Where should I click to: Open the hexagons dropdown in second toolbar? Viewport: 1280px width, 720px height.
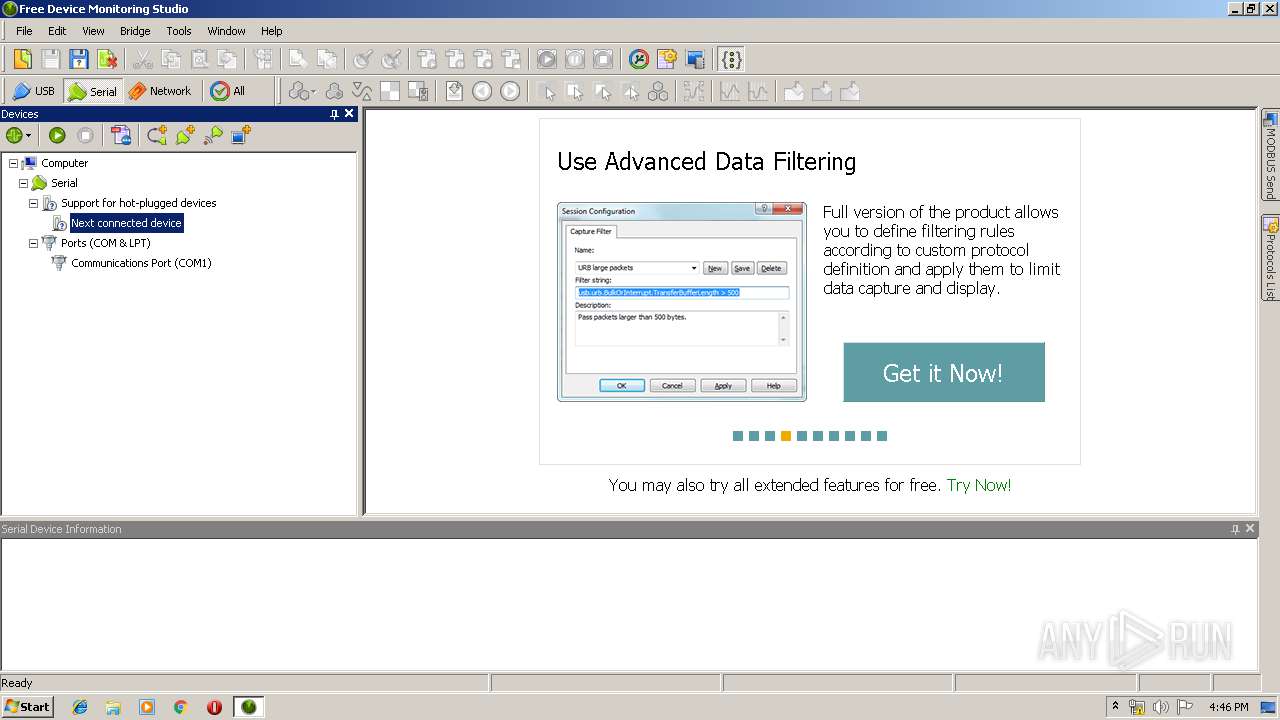tap(302, 91)
